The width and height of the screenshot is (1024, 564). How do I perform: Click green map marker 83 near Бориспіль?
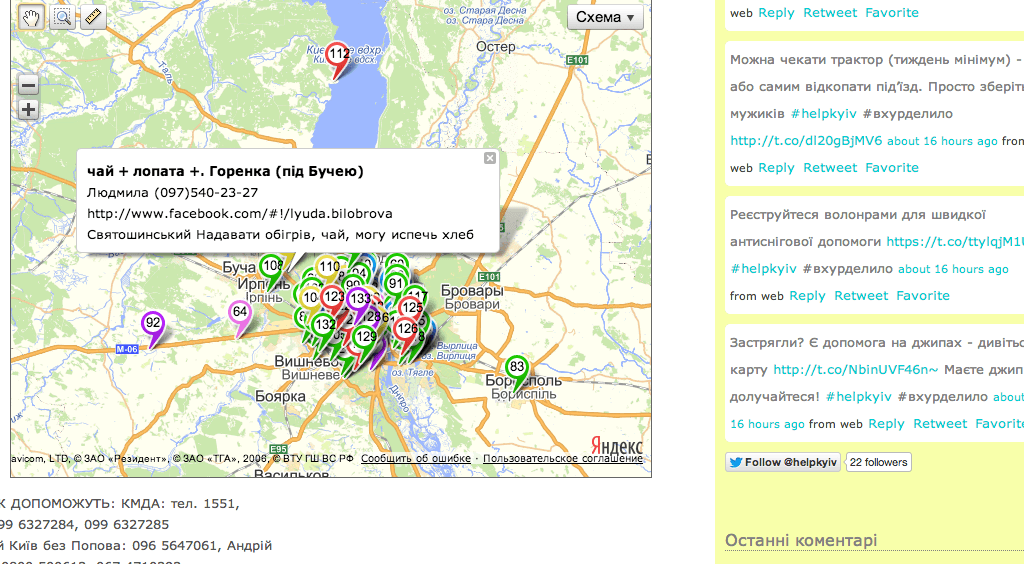coord(517,368)
